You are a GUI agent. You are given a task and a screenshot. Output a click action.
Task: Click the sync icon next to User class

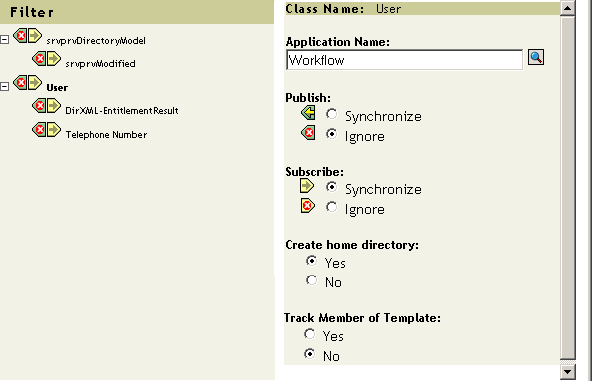pyautogui.click(x=28, y=82)
